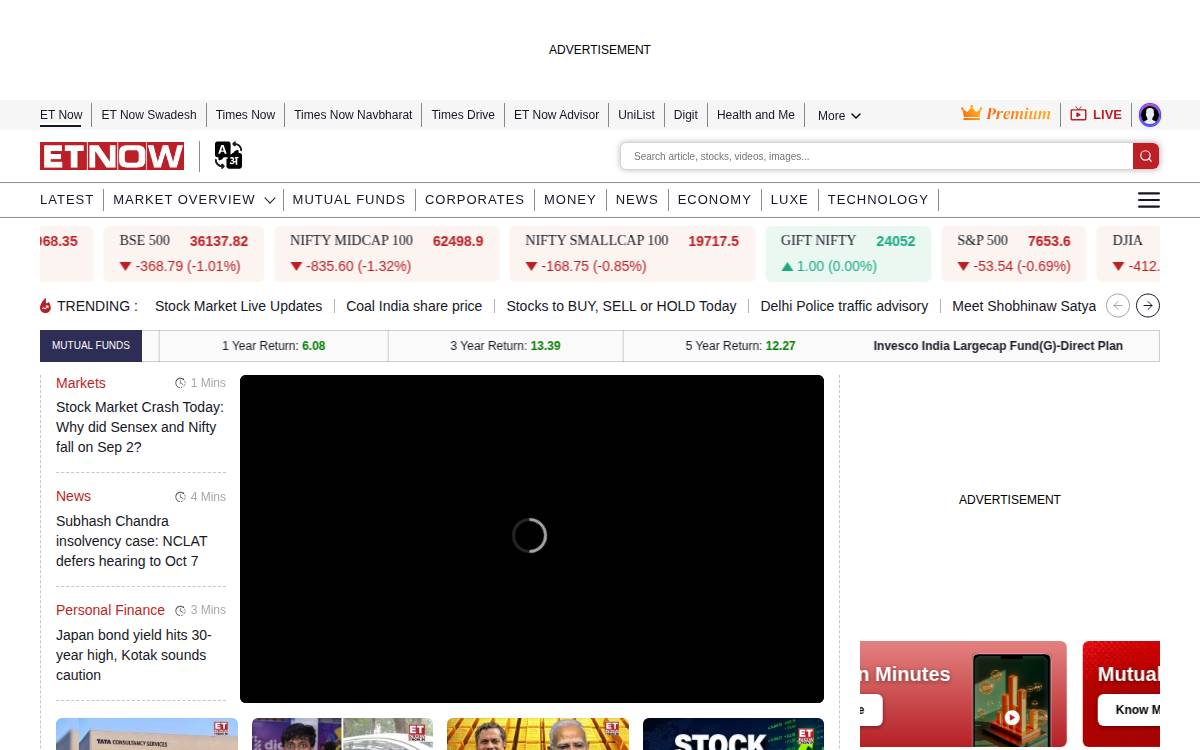This screenshot has height=750, width=1200.
Task: Open Stocks to BUY, SELL or HOLD Today
Action: pos(621,306)
